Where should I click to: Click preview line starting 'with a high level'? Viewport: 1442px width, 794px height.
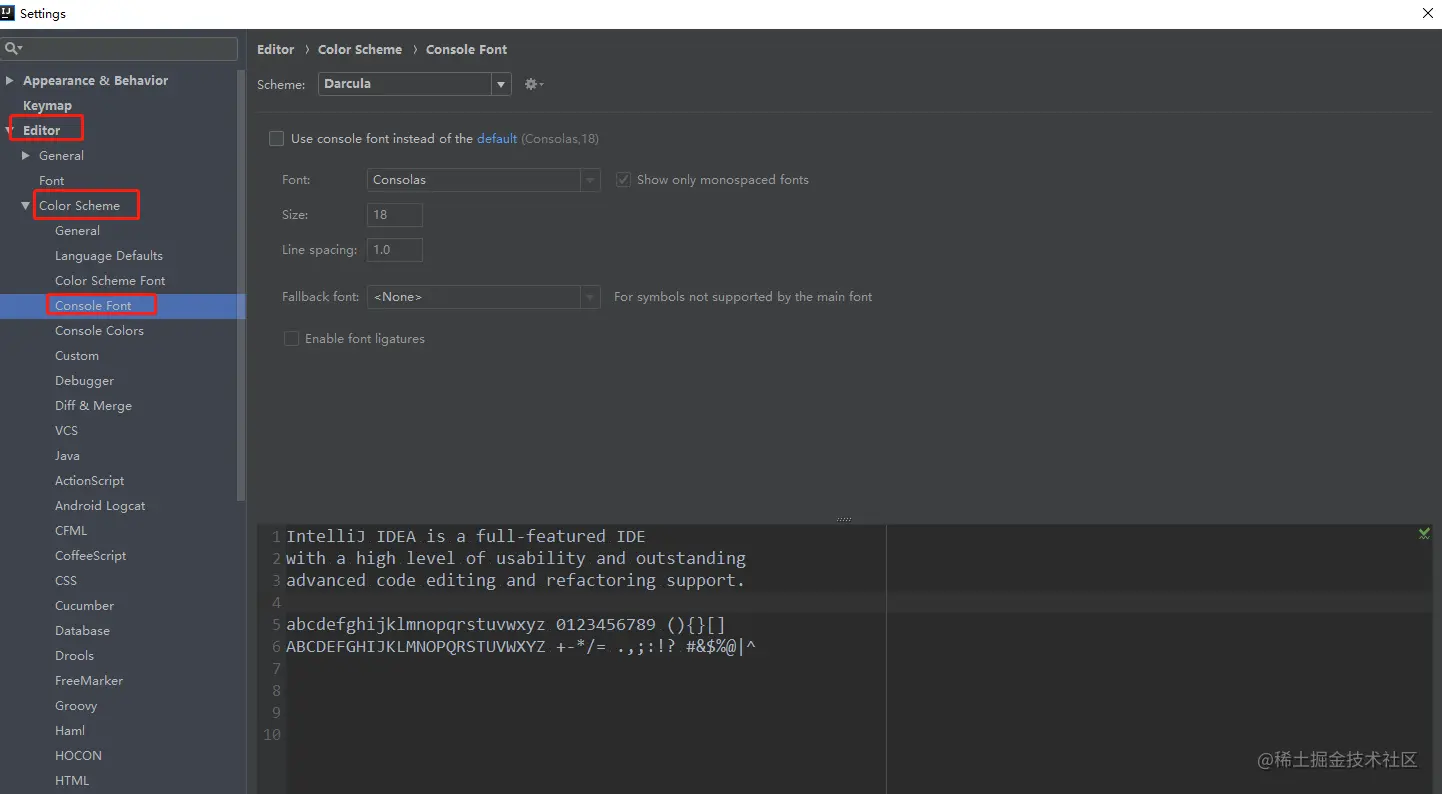point(516,558)
